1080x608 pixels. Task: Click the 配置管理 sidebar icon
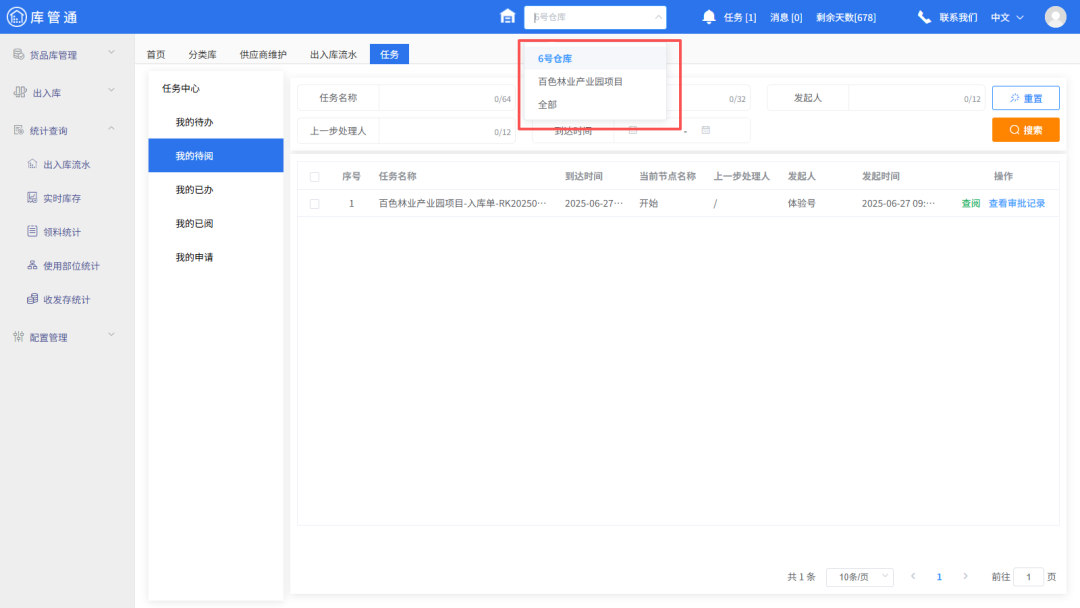pyautogui.click(x=19, y=337)
